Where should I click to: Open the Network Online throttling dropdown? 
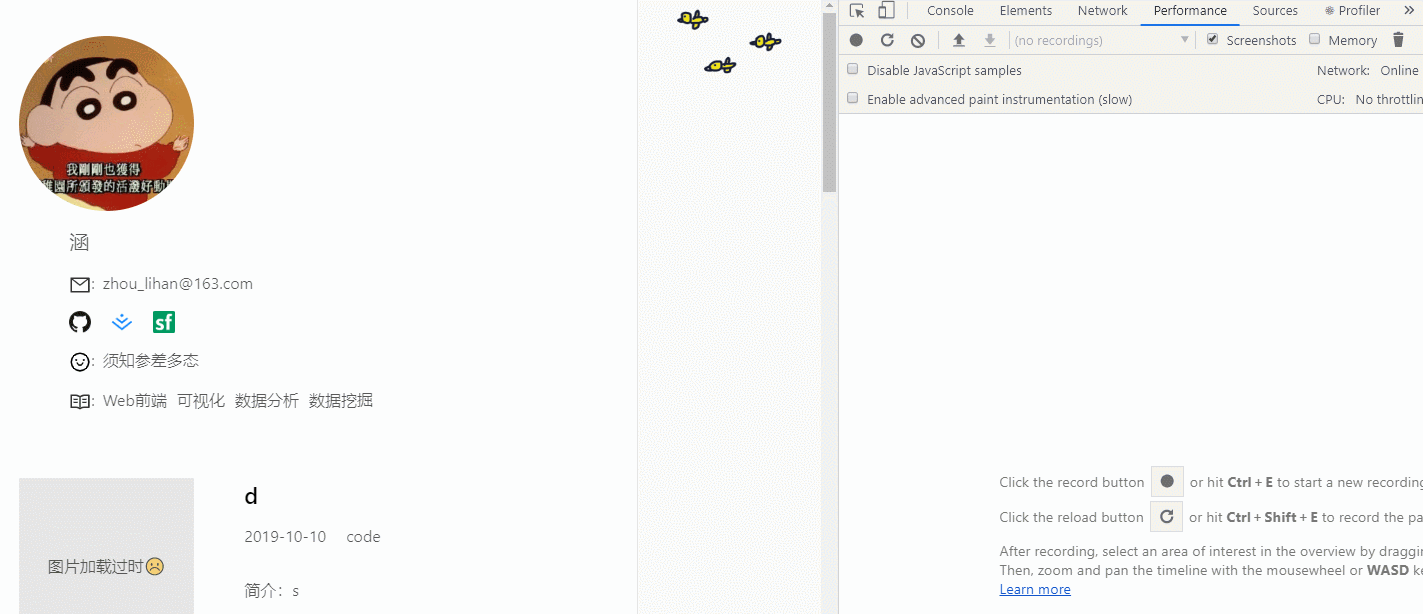(x=1400, y=70)
